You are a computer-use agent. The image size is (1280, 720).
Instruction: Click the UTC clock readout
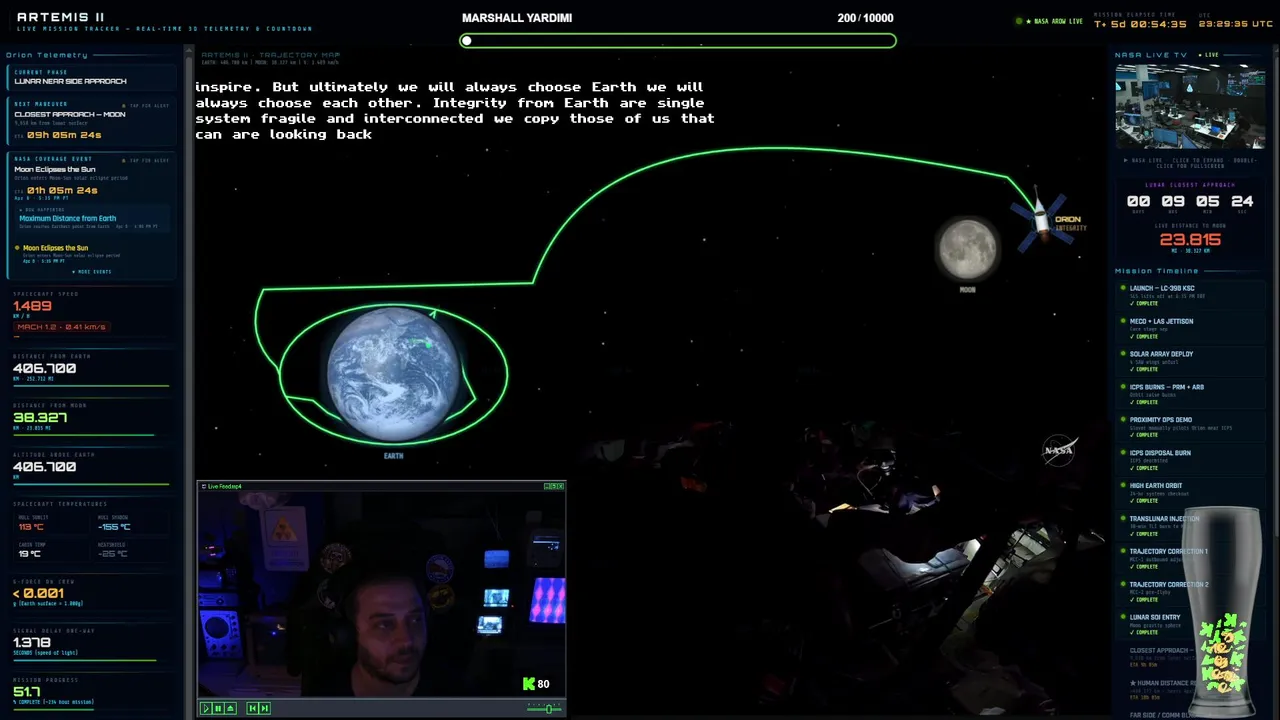1235,24
